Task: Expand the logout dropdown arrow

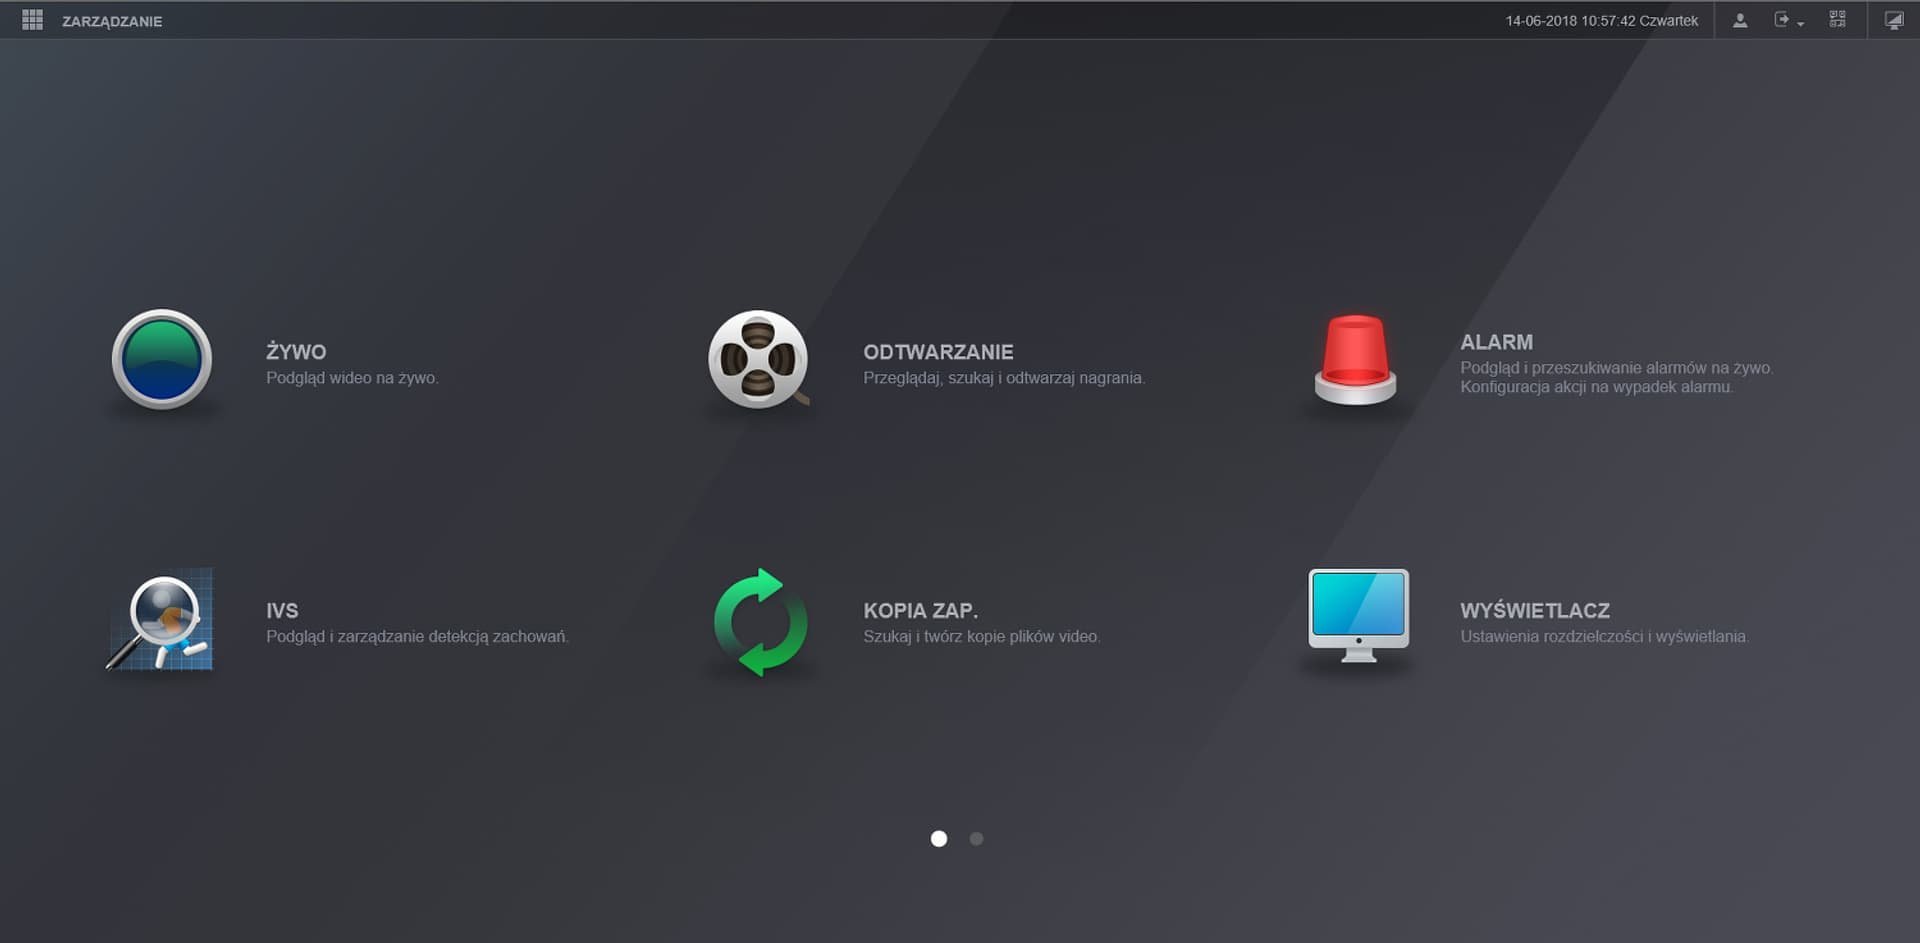Action: click(1800, 23)
